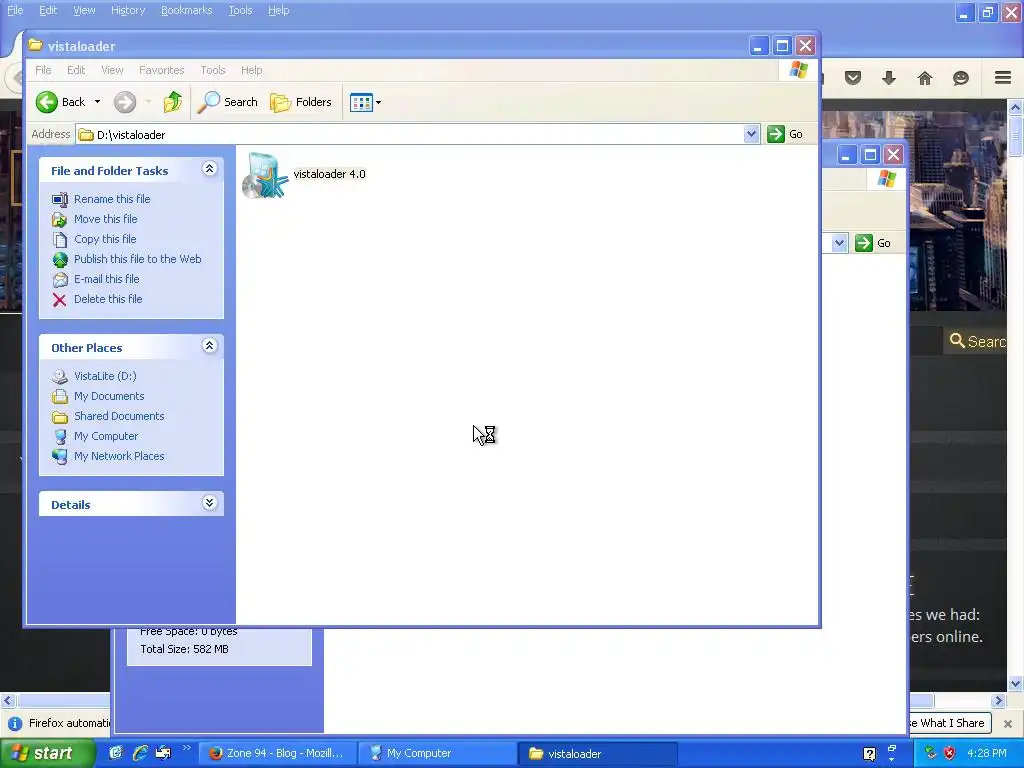1024x768 pixels.
Task: Dismiss the Firefox notification bar
Action: coord(1008,724)
